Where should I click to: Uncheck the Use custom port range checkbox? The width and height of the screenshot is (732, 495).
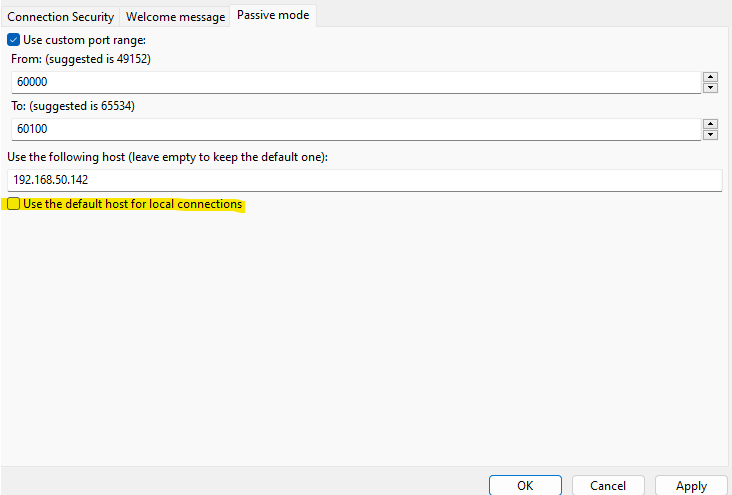tap(13, 40)
